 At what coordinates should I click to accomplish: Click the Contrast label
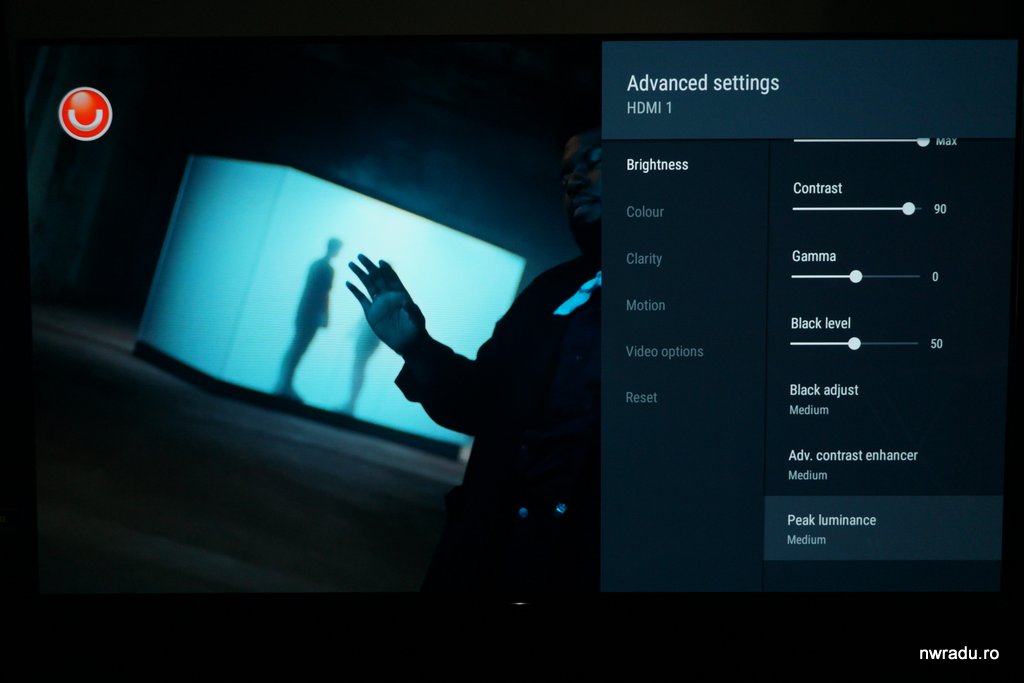817,188
